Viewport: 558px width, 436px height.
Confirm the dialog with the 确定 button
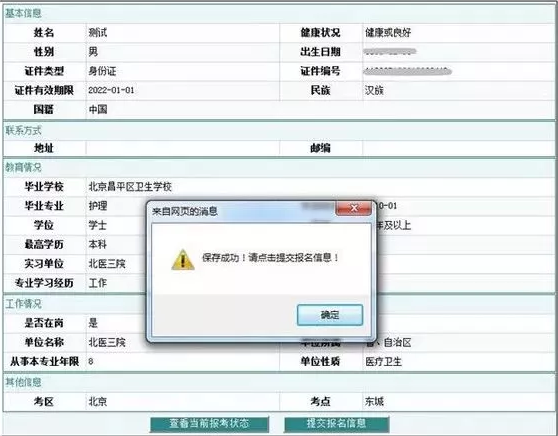tap(330, 315)
